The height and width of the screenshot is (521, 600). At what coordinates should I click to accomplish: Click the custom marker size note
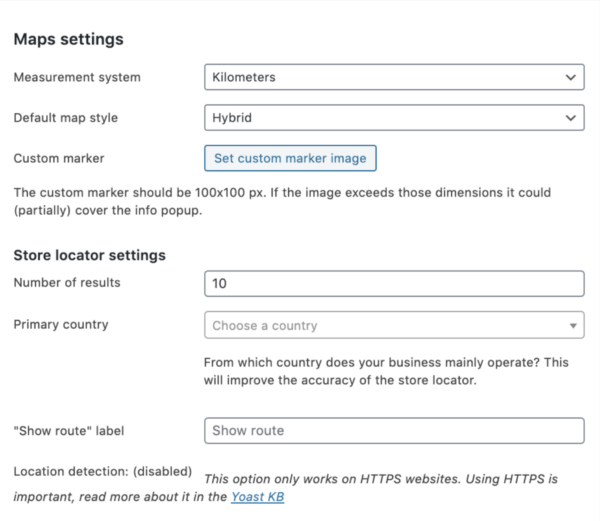282,201
